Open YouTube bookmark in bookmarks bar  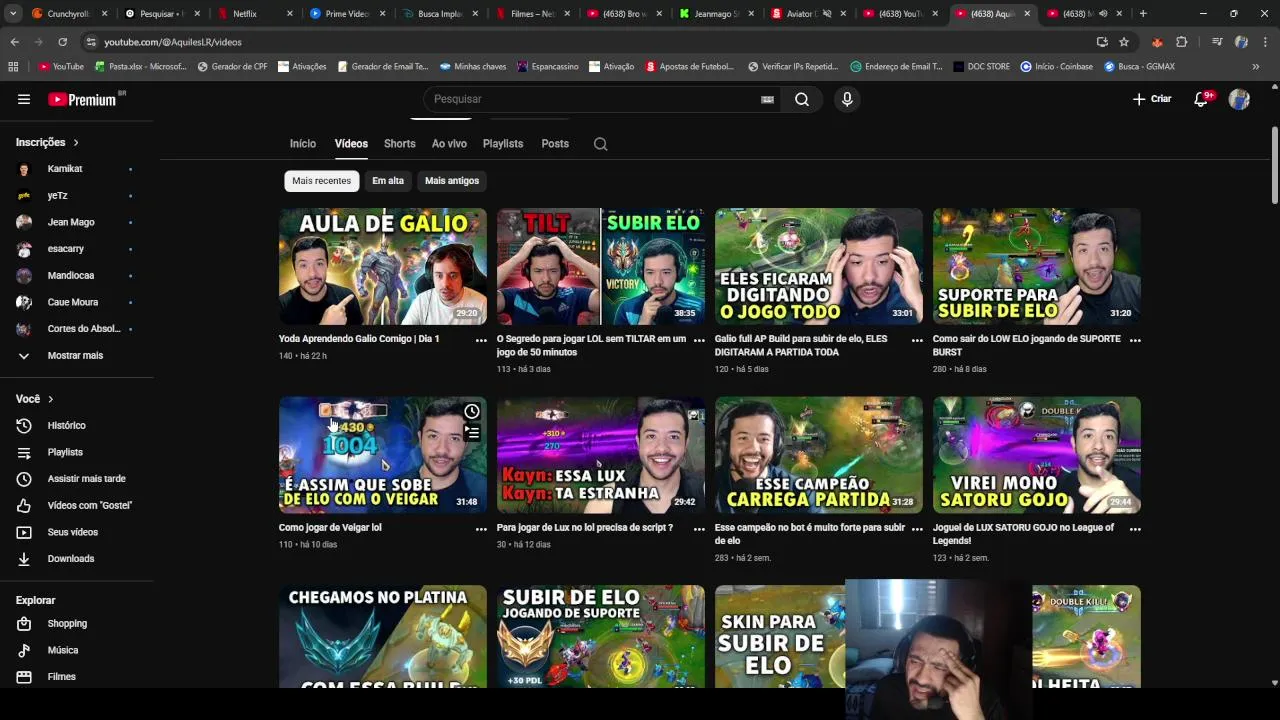point(61,67)
